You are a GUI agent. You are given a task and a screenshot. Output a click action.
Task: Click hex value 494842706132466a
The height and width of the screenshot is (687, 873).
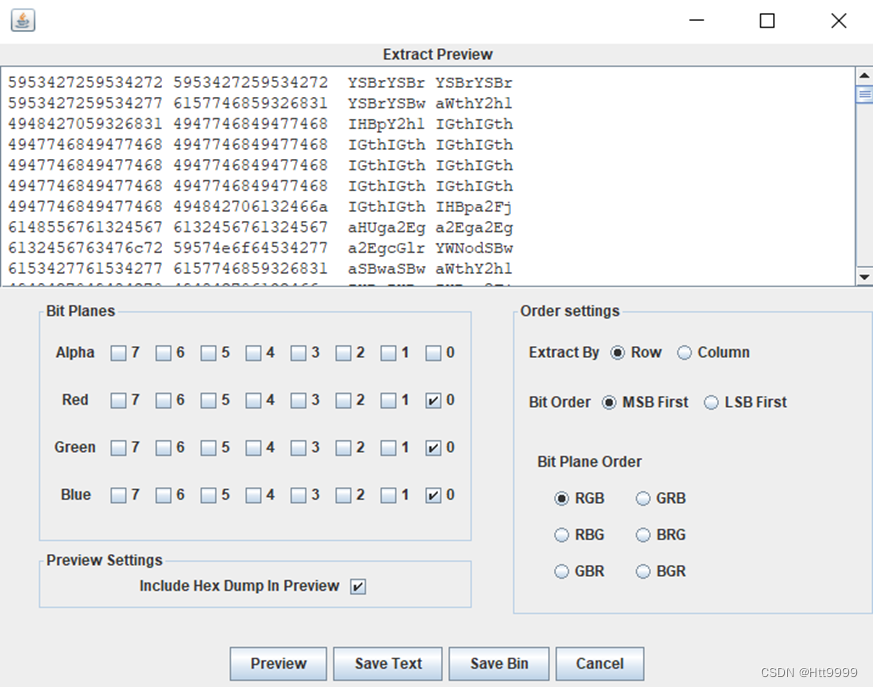click(251, 207)
